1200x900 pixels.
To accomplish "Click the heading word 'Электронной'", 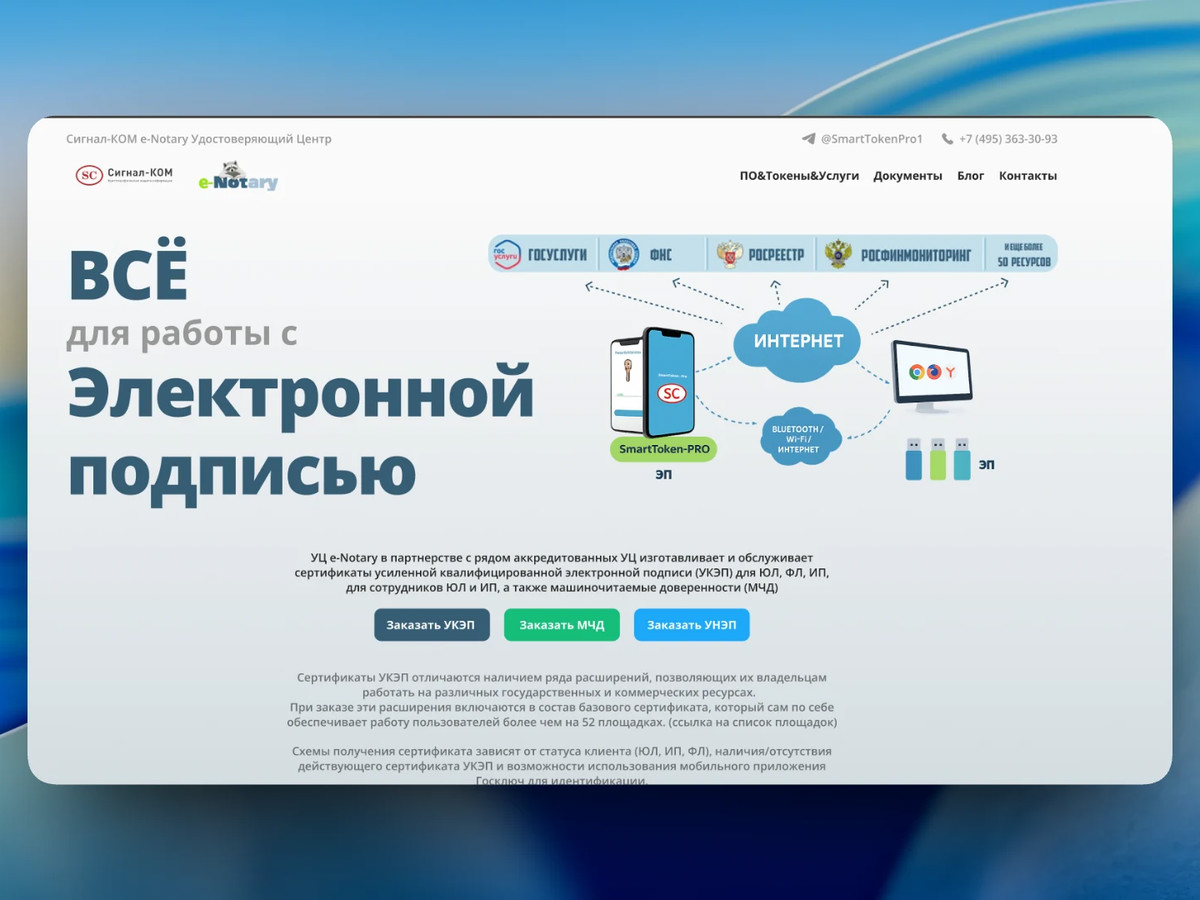I will pyautogui.click(x=301, y=395).
